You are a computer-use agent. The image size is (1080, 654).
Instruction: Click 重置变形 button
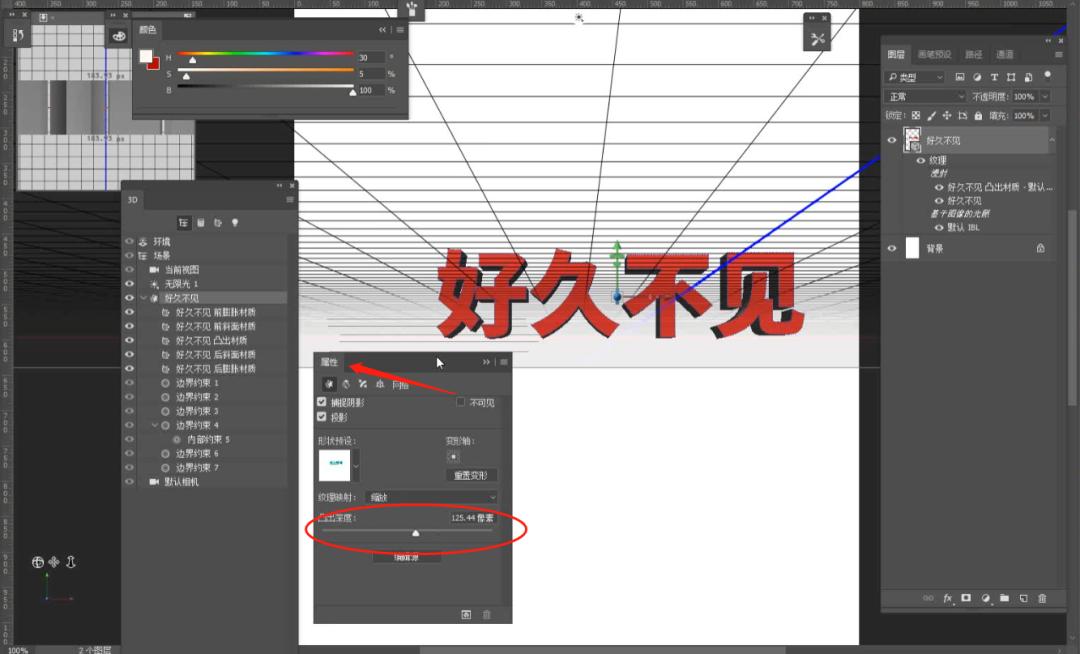coord(471,476)
